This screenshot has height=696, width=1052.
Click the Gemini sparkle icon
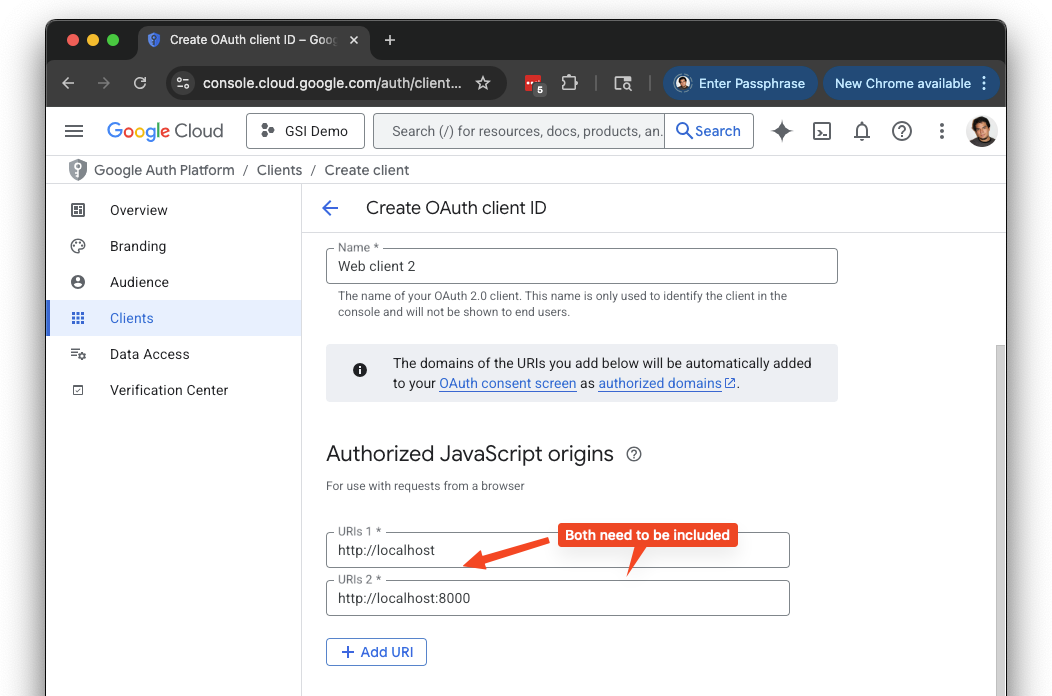(782, 131)
